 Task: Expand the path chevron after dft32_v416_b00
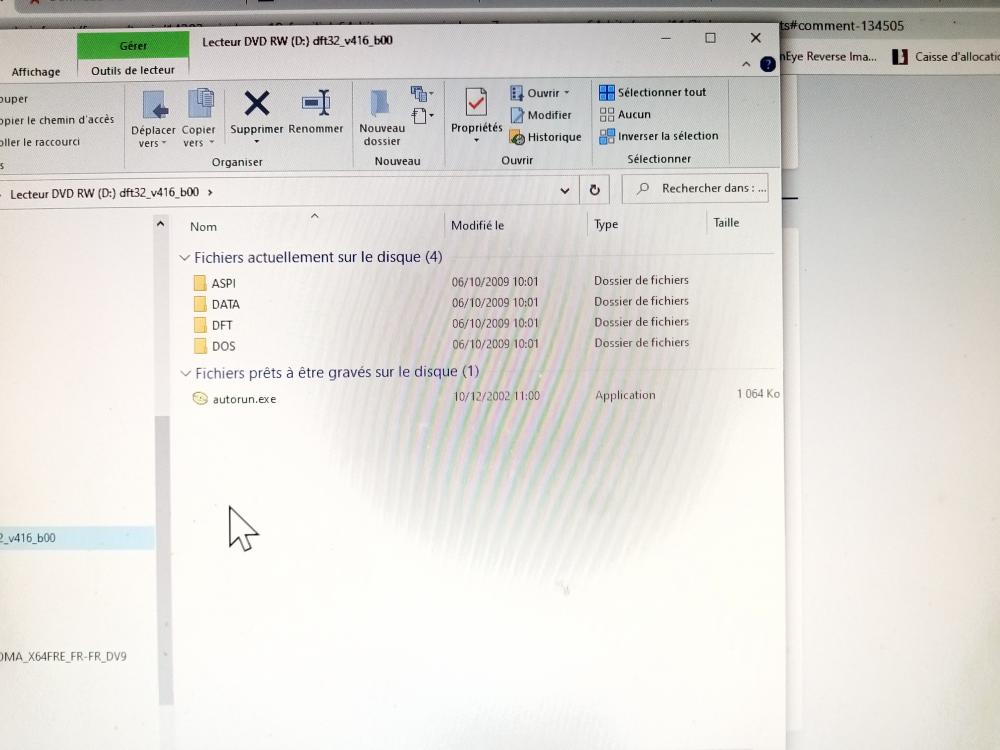[210, 192]
